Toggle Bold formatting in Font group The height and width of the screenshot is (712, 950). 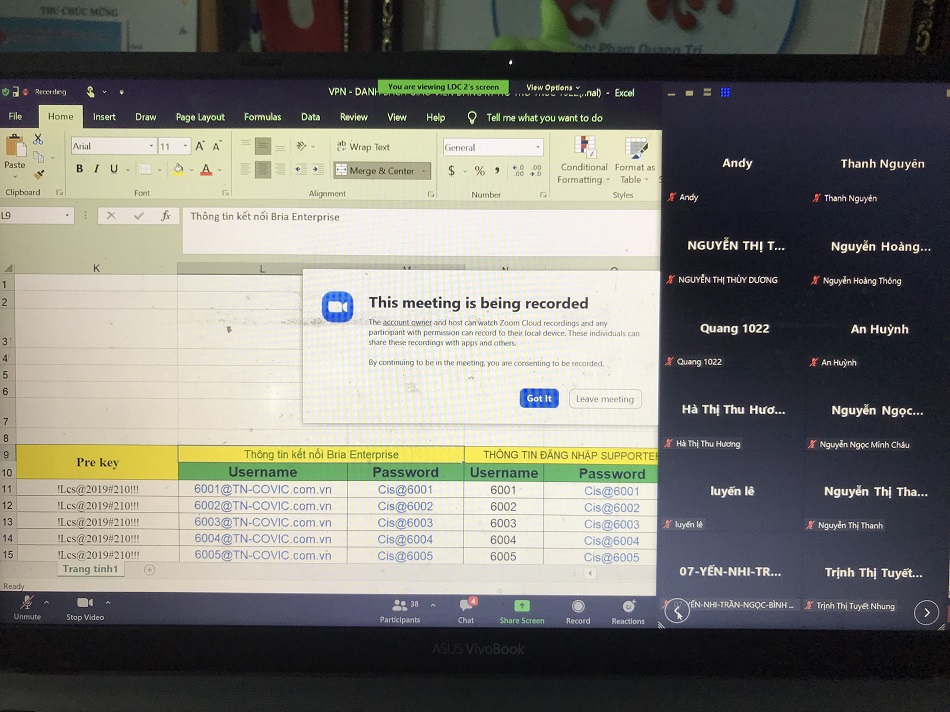point(80,170)
